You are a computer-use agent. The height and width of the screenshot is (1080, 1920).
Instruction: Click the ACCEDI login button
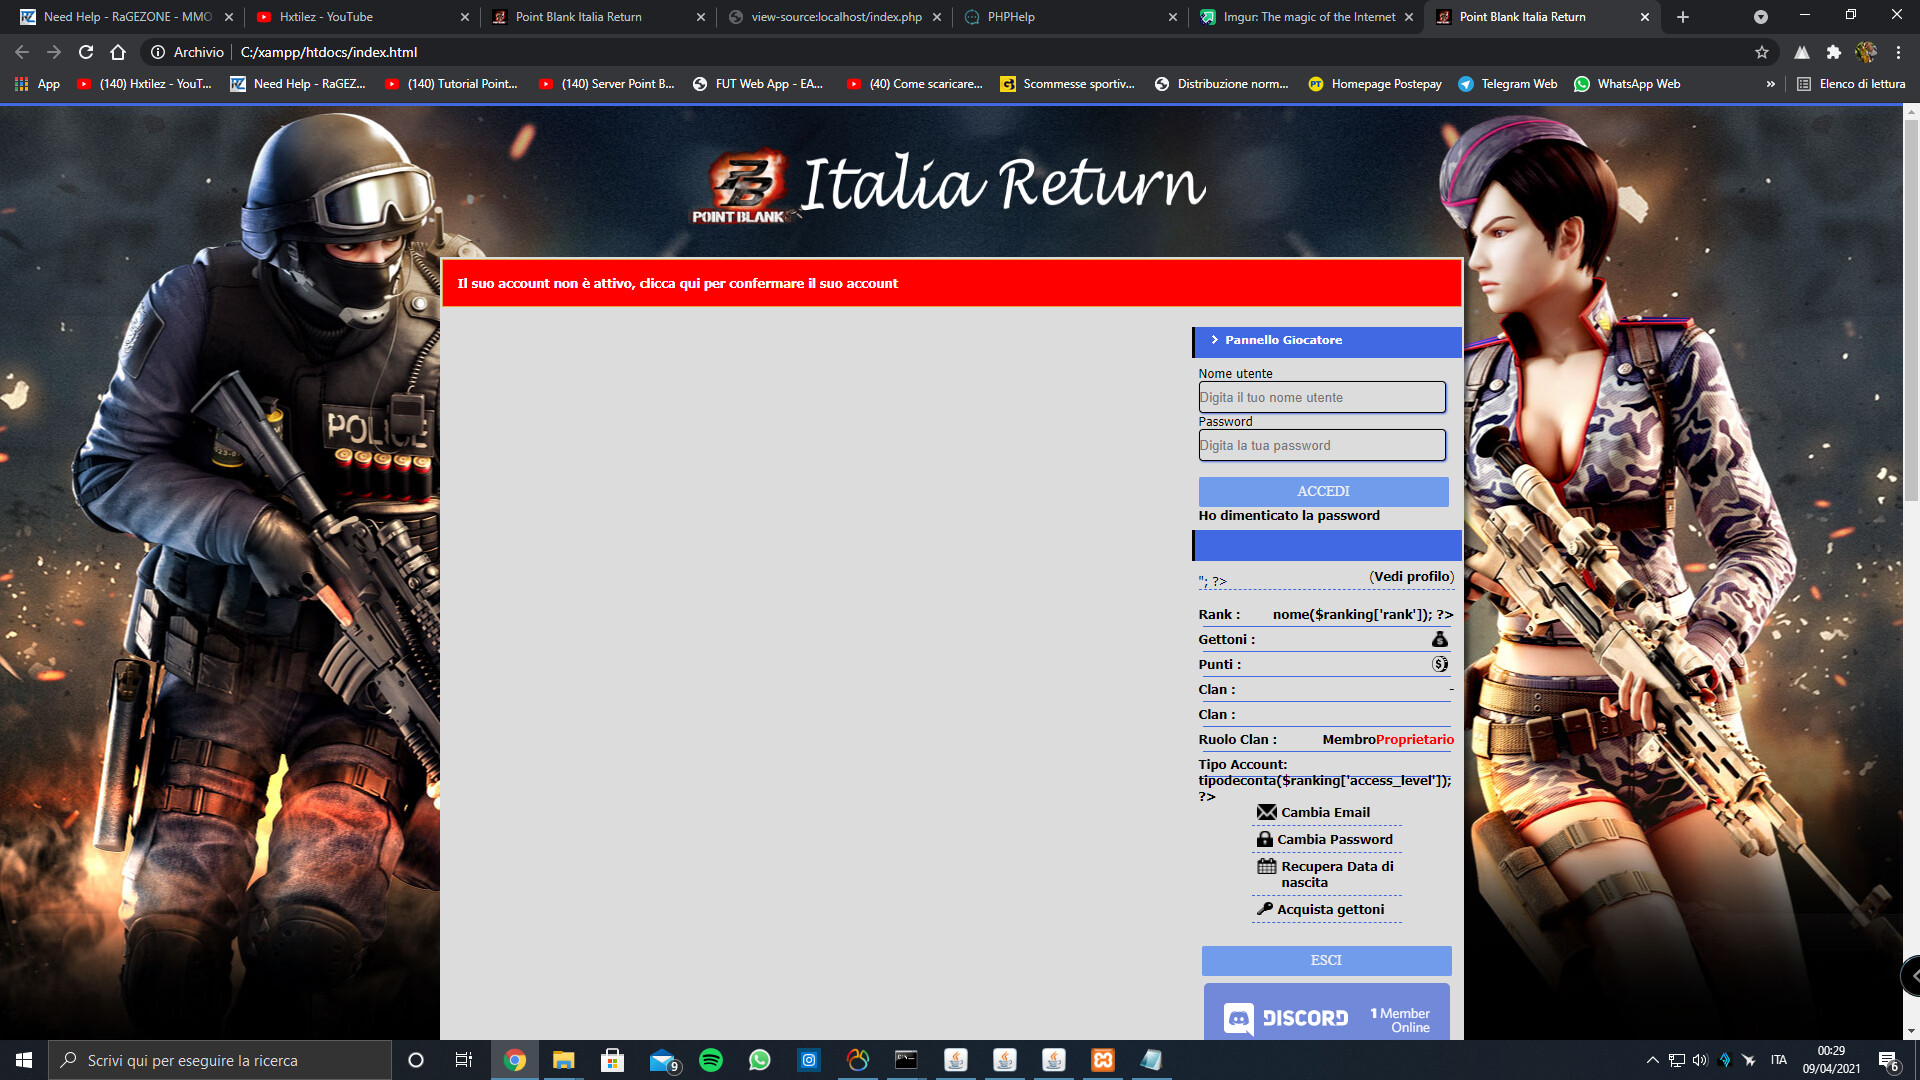point(1323,491)
